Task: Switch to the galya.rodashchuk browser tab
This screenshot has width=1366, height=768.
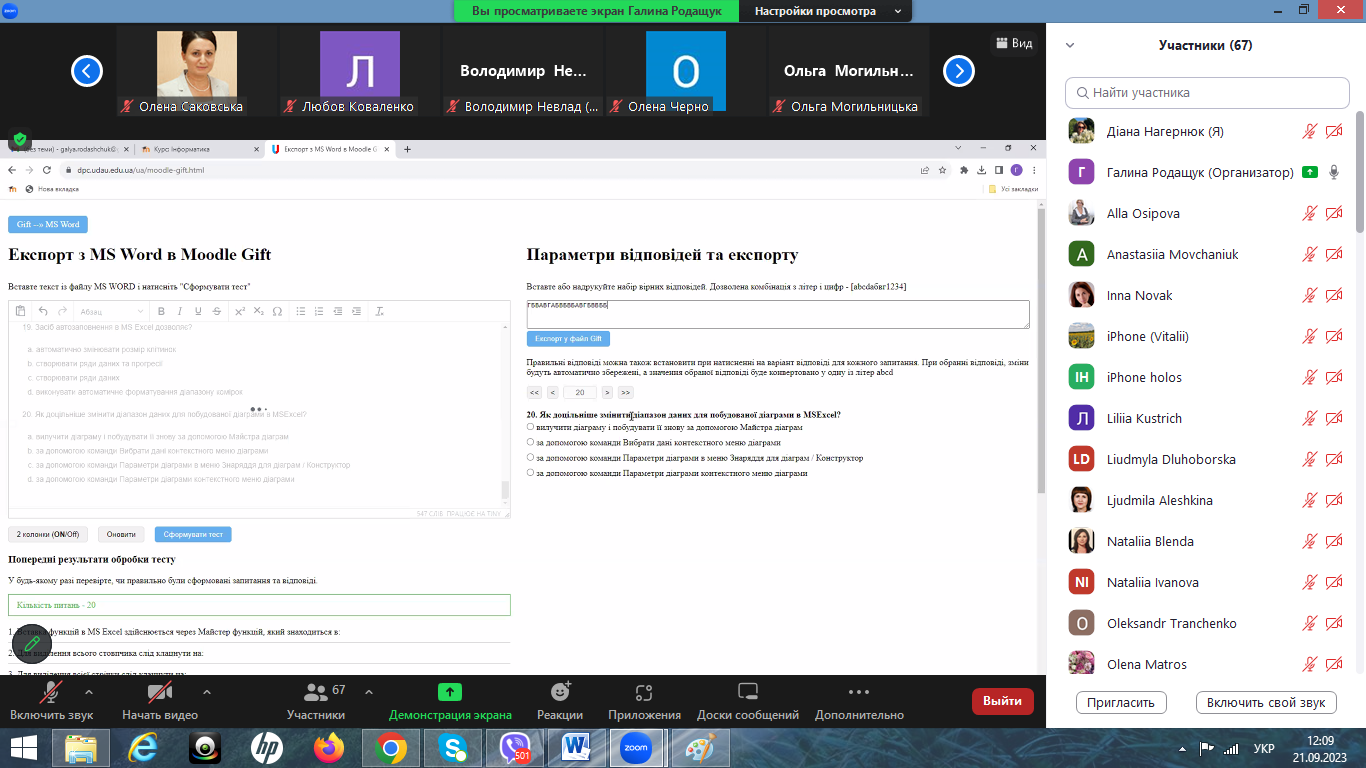Action: [x=68, y=149]
